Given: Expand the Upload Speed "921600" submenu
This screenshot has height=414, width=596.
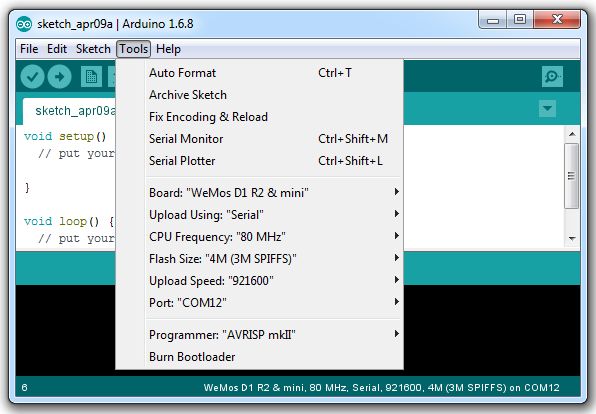Looking at the screenshot, I should [259, 281].
